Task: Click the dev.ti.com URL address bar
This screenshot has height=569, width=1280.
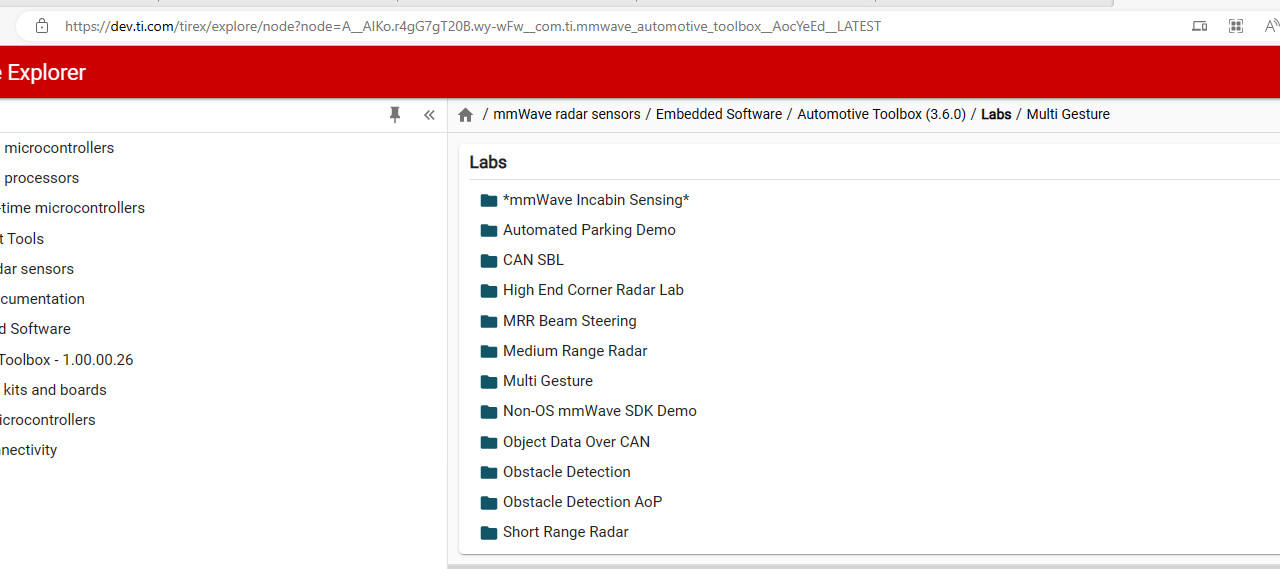Action: coord(473,26)
